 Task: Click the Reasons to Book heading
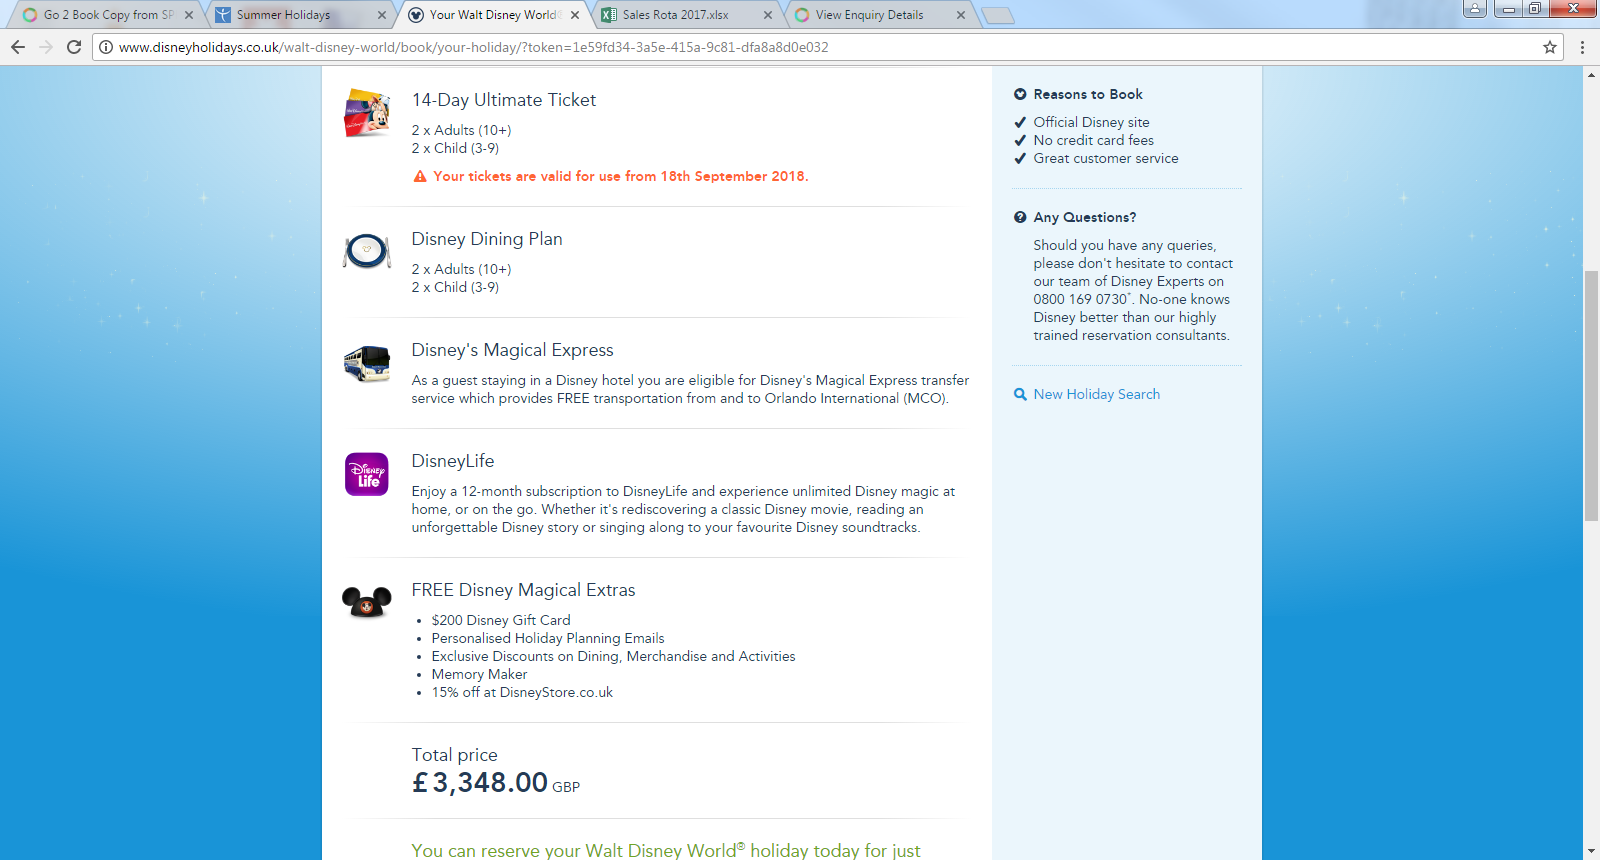pos(1088,94)
